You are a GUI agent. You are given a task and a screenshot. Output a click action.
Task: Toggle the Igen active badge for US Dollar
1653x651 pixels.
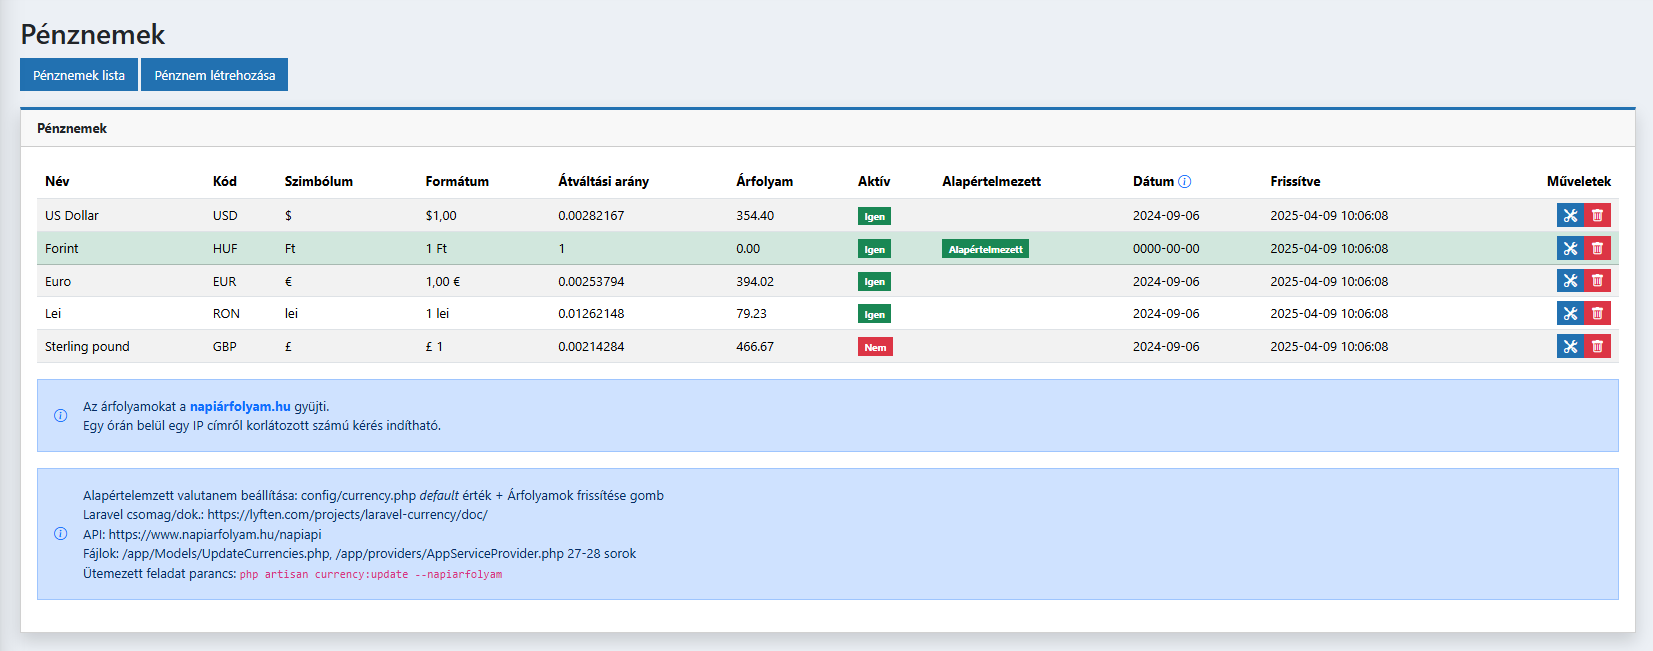pyautogui.click(x=874, y=217)
